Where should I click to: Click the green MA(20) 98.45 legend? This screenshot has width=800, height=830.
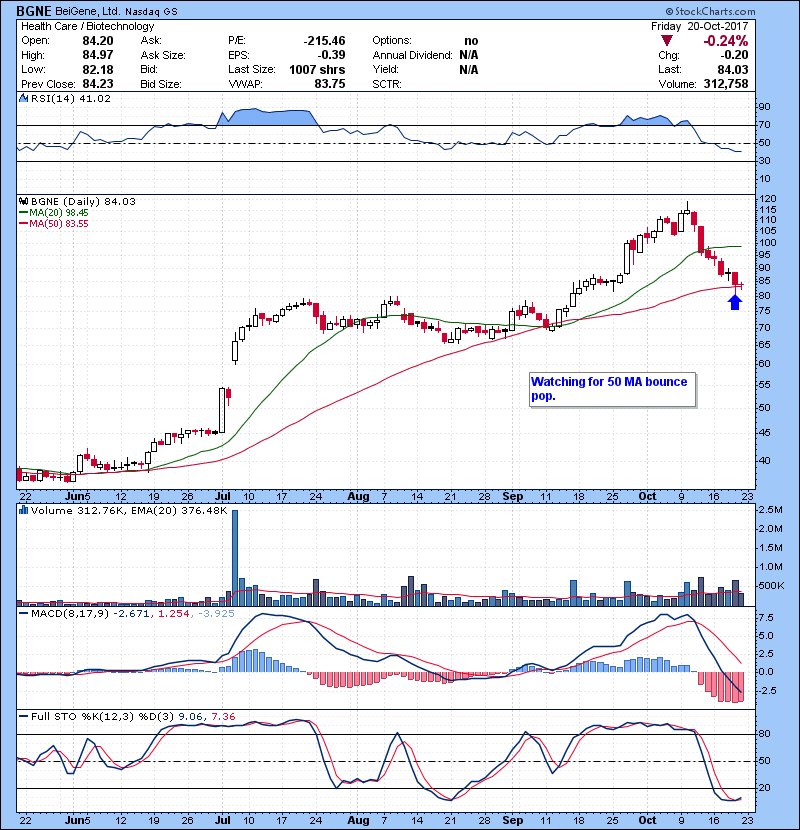(54, 212)
